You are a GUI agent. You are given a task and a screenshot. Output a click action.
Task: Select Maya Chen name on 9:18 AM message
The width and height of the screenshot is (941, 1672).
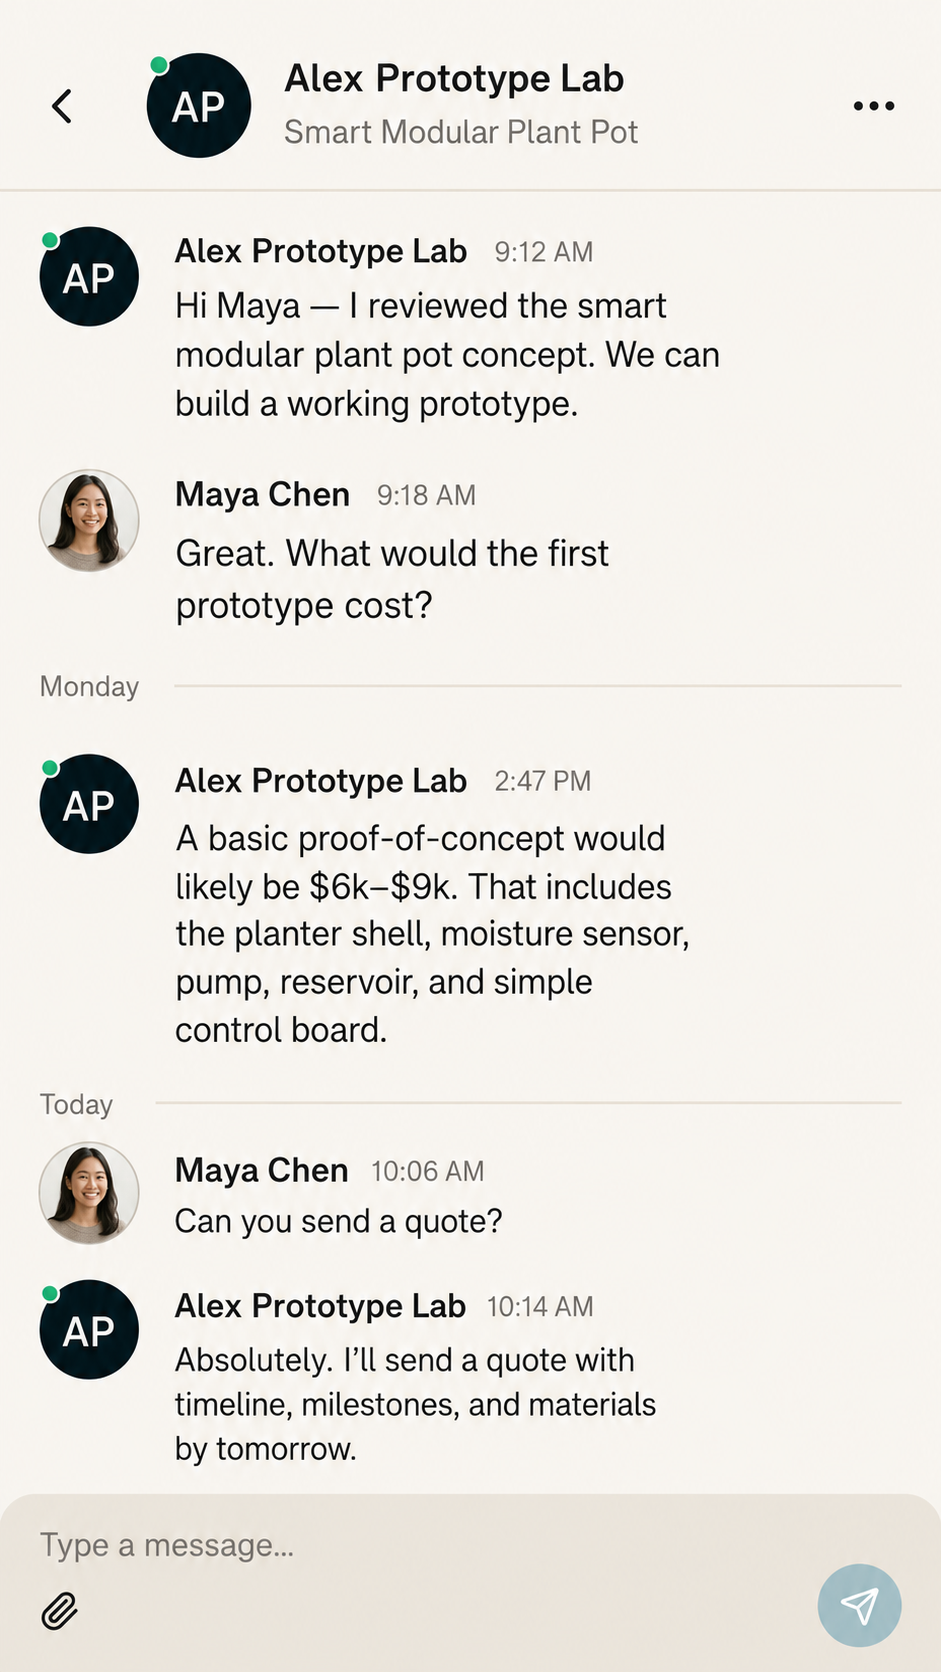(x=262, y=494)
